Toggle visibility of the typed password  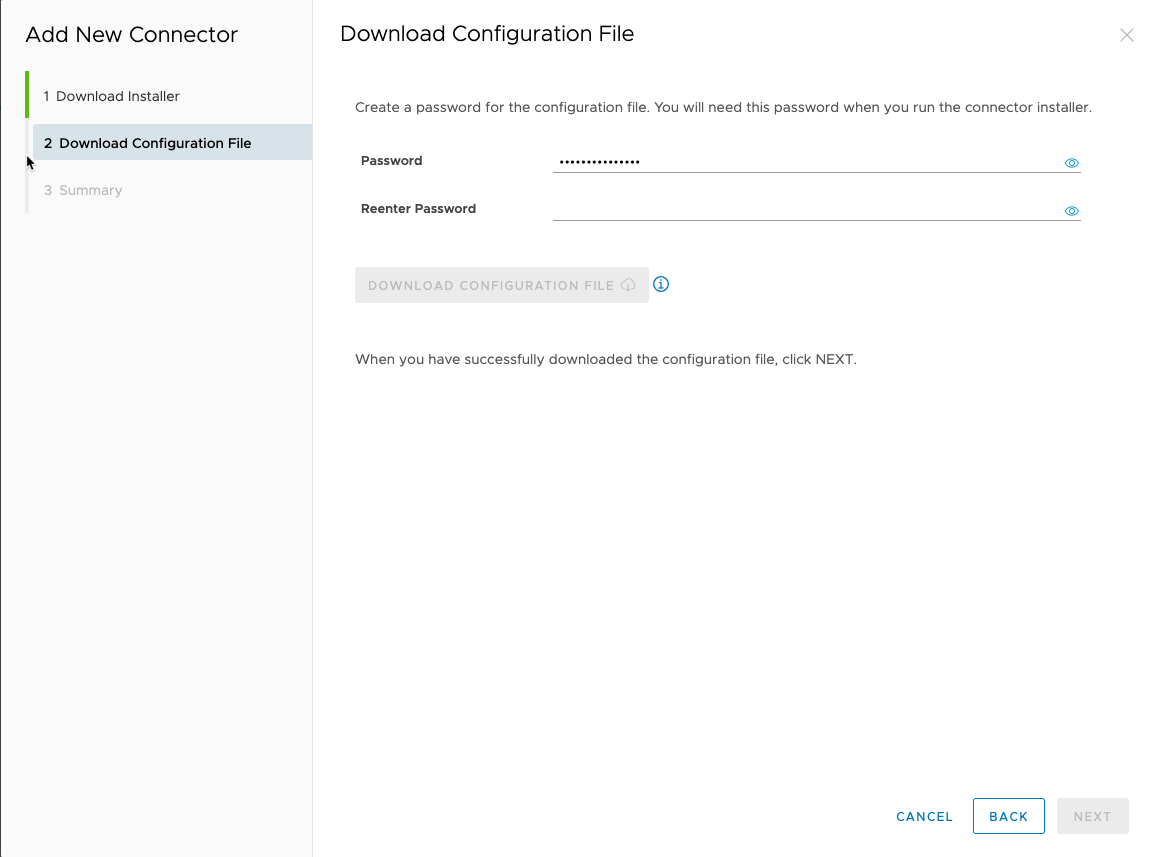pyautogui.click(x=1071, y=162)
